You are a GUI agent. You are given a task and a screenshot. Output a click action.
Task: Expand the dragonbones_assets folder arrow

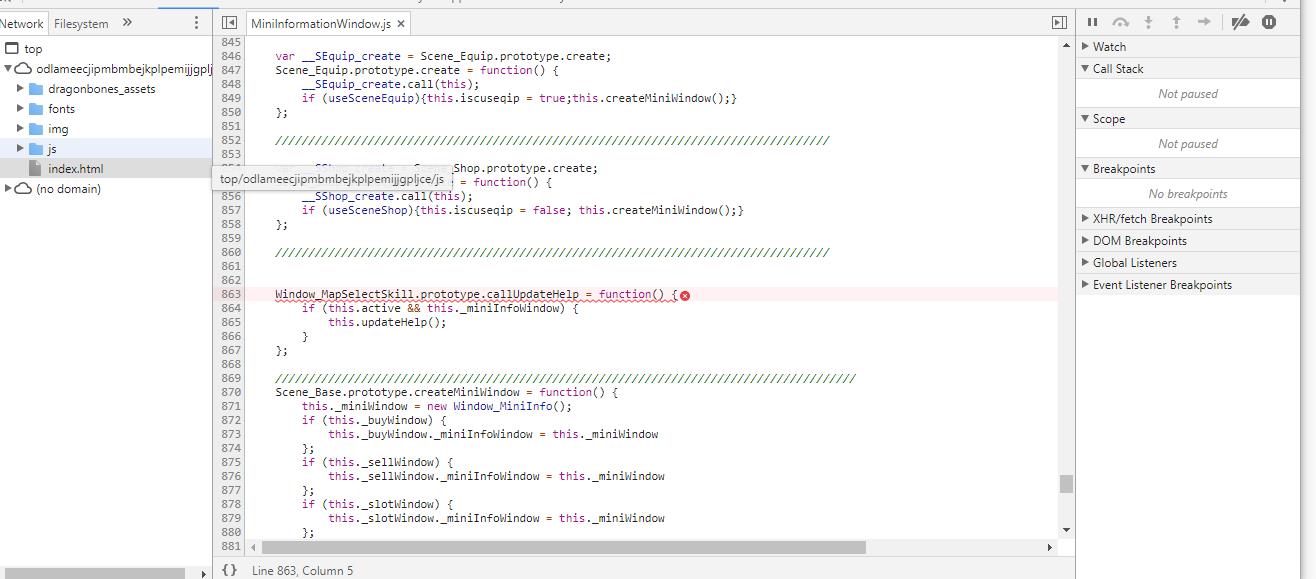pyautogui.click(x=20, y=89)
